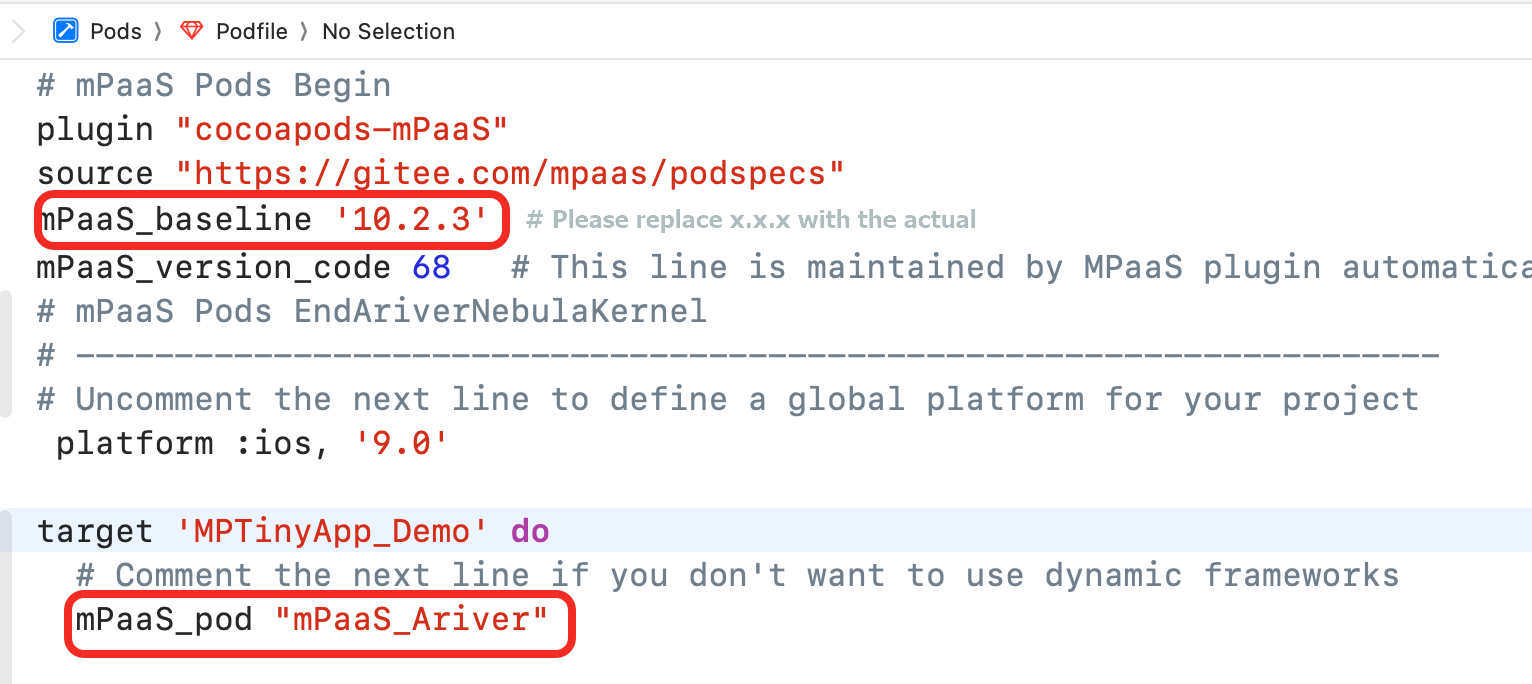Image resolution: width=1532 pixels, height=684 pixels.
Task: Click the 'maintained by MPaaS plugin' comment
Action: coord(1021,267)
